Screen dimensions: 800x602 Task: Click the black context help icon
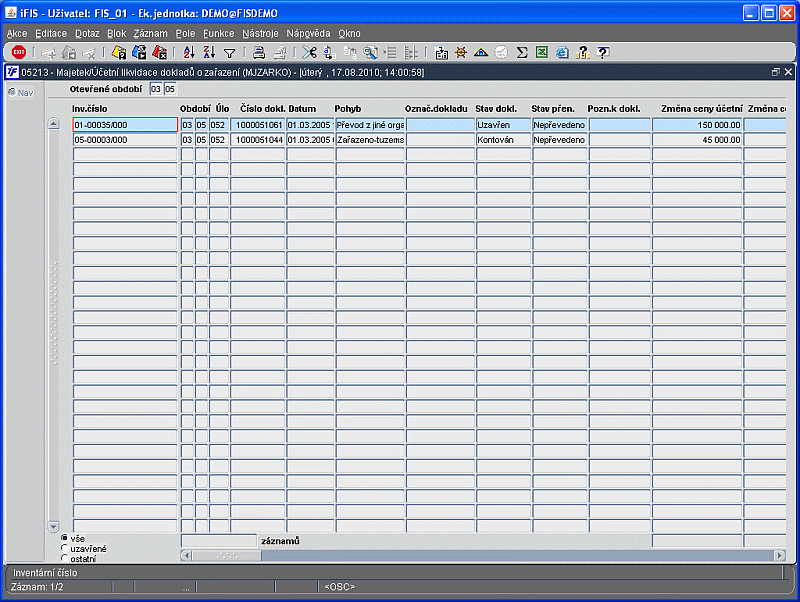tap(603, 53)
